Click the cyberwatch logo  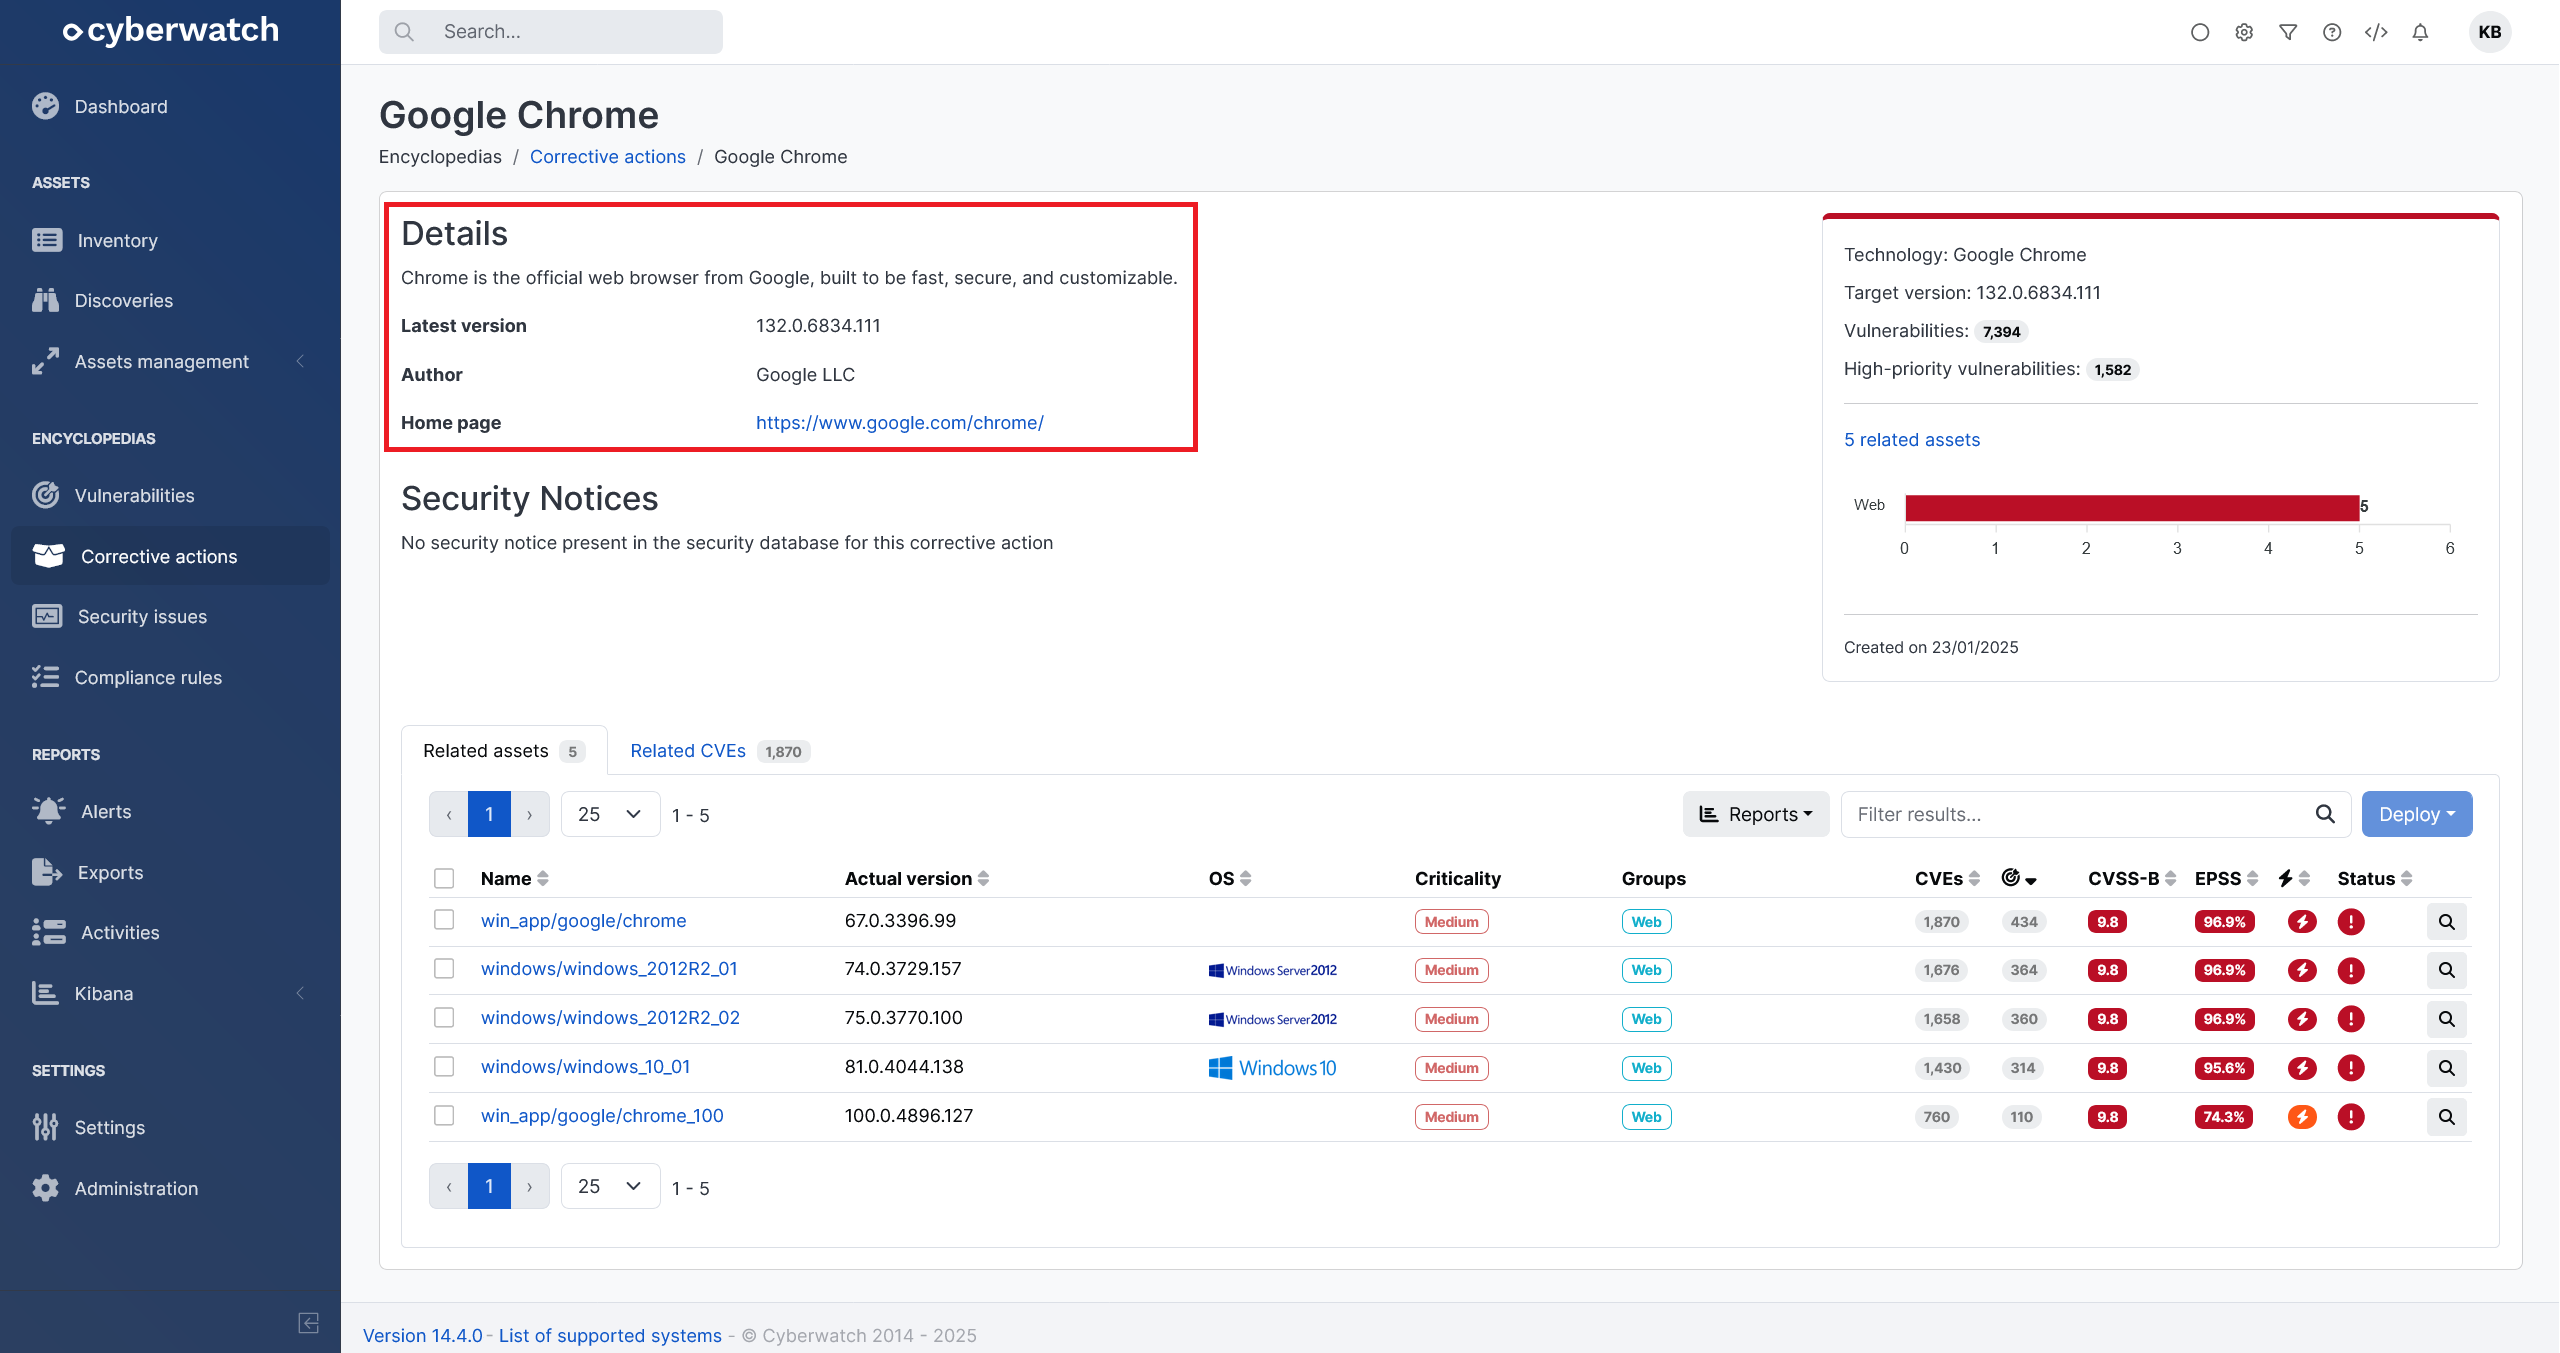pos(170,31)
